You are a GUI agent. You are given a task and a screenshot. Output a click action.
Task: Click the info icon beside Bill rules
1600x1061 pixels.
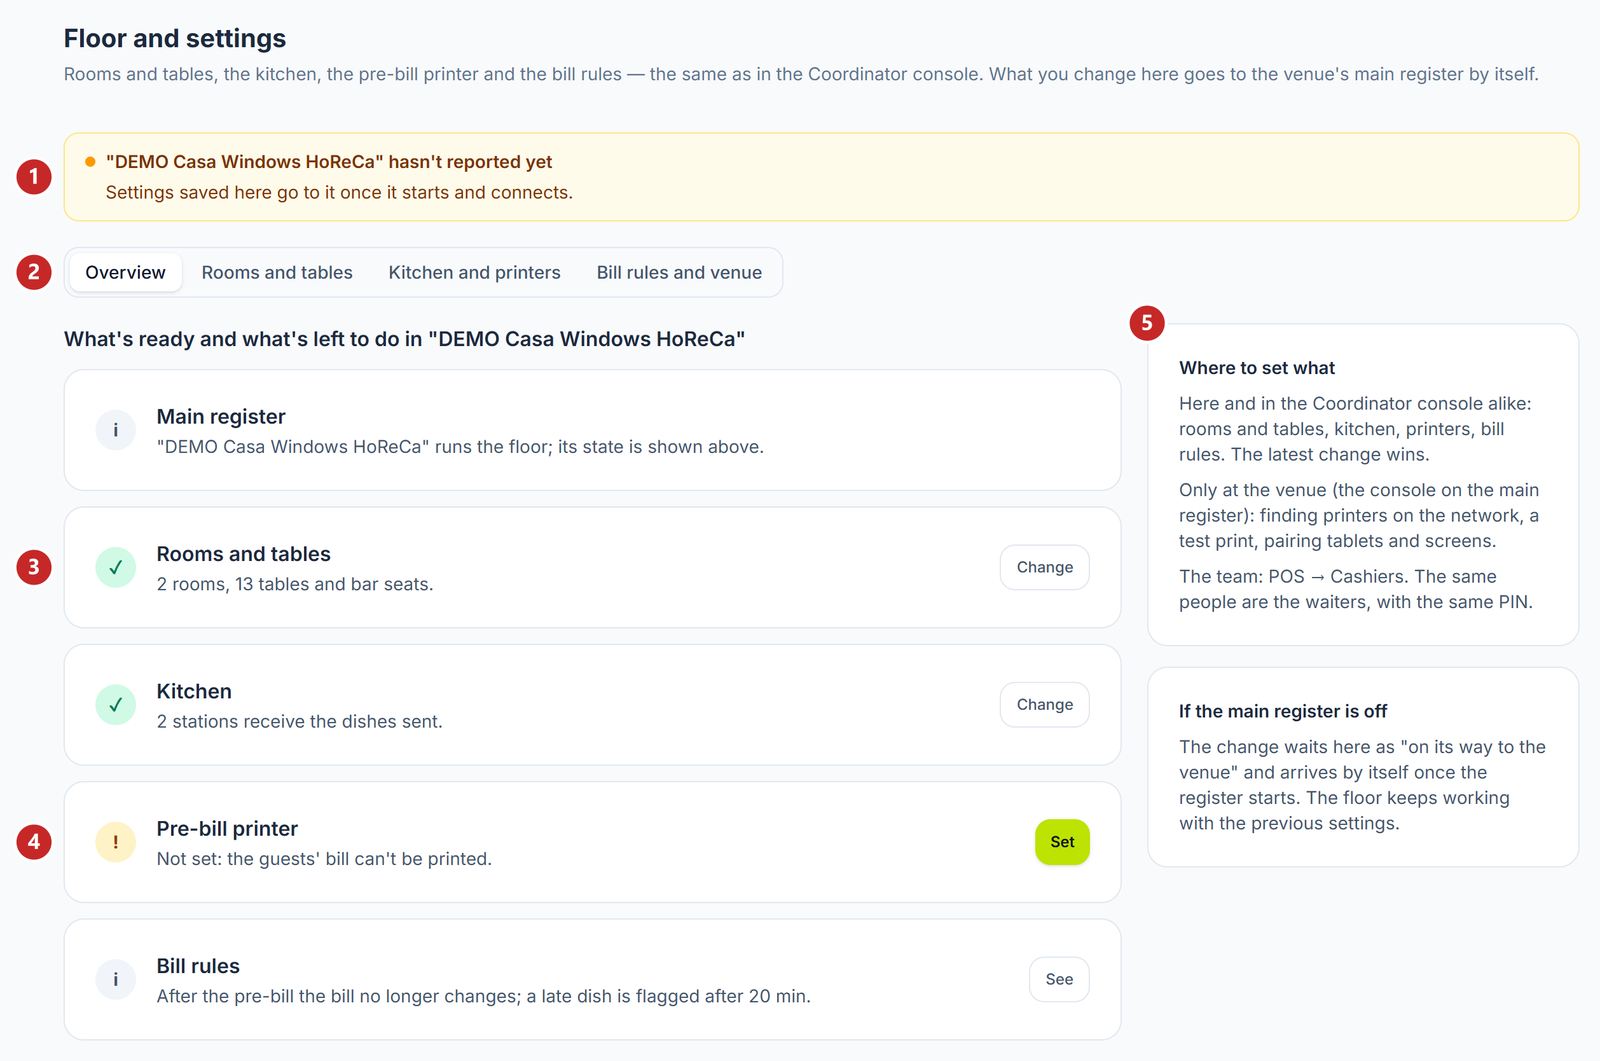click(x=116, y=979)
